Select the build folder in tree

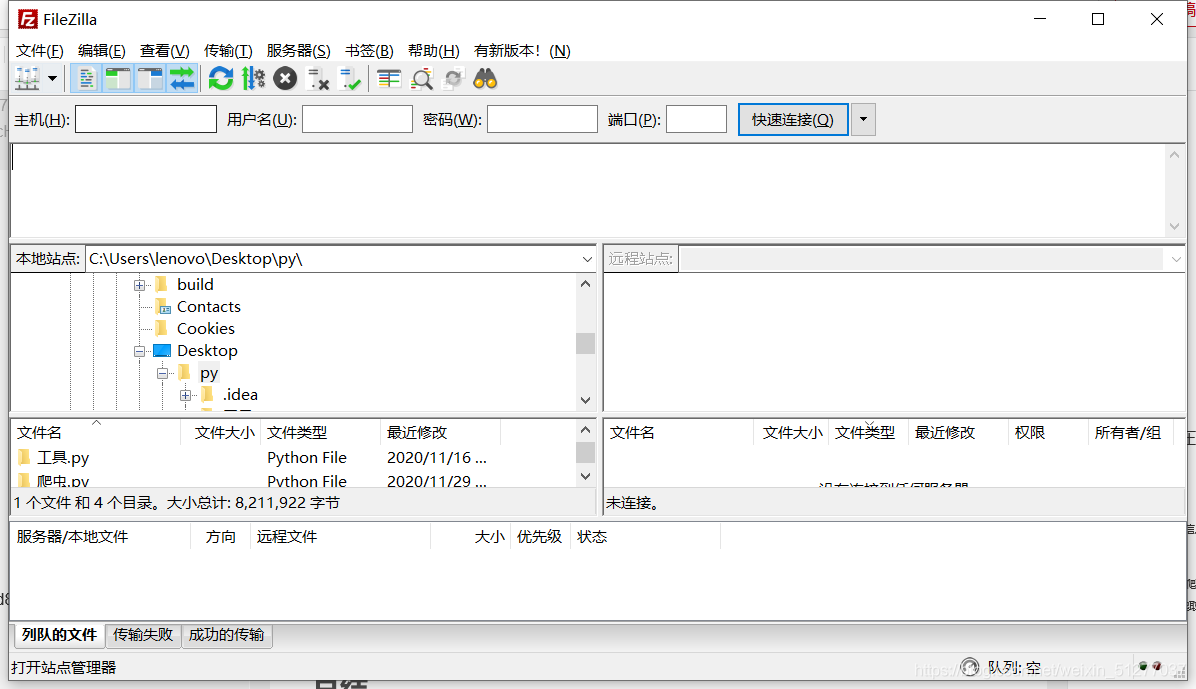pyautogui.click(x=195, y=285)
